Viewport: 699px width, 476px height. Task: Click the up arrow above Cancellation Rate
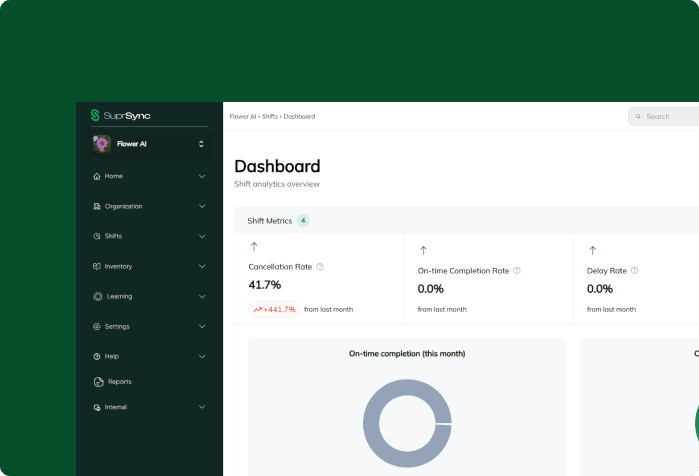click(x=254, y=246)
